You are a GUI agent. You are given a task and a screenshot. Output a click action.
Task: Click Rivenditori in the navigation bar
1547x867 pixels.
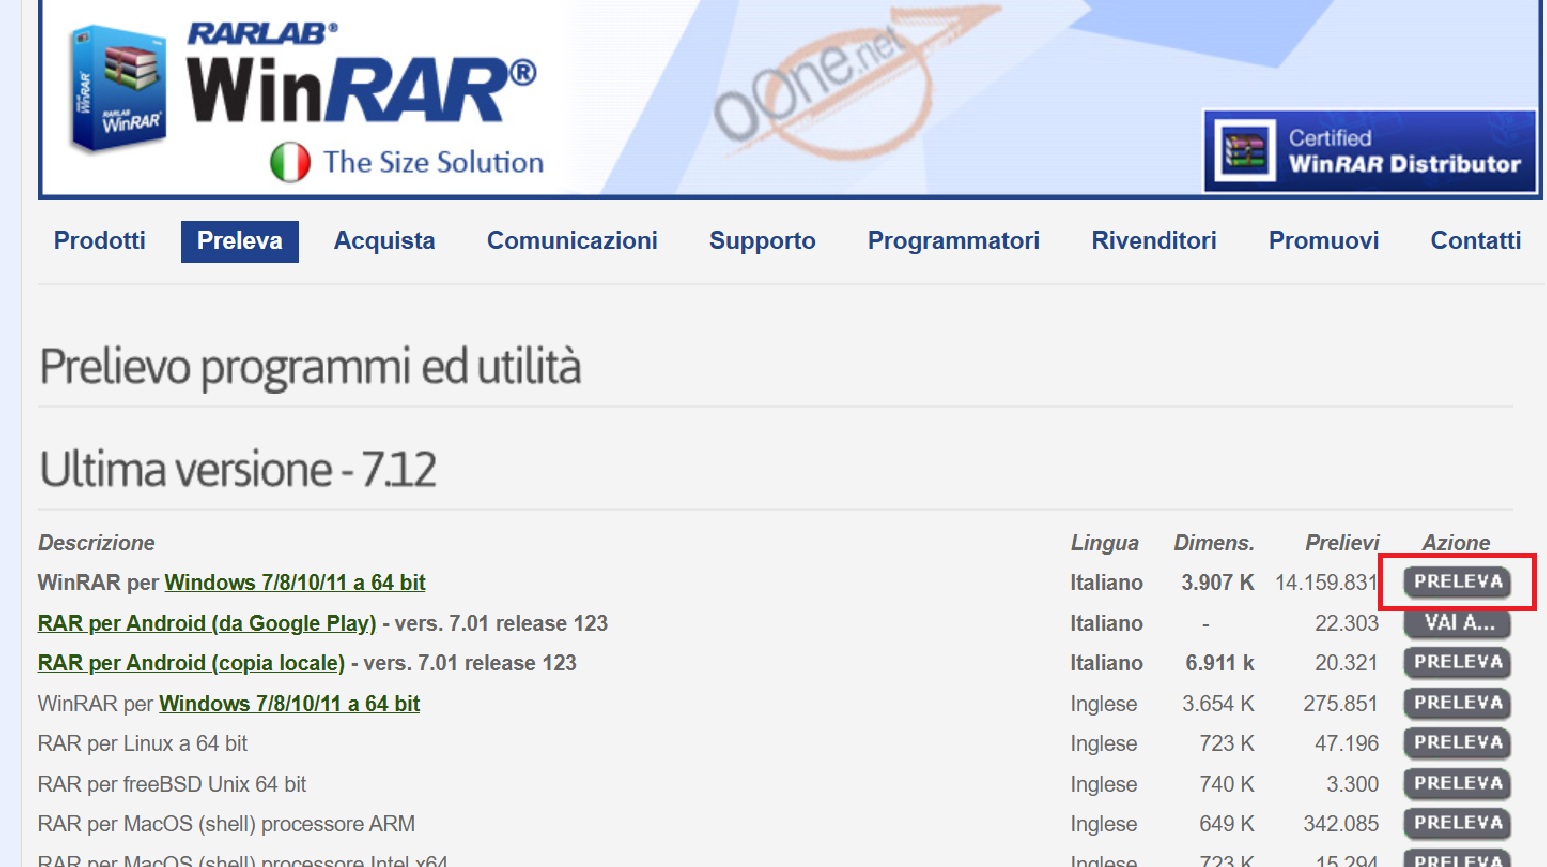click(1153, 241)
